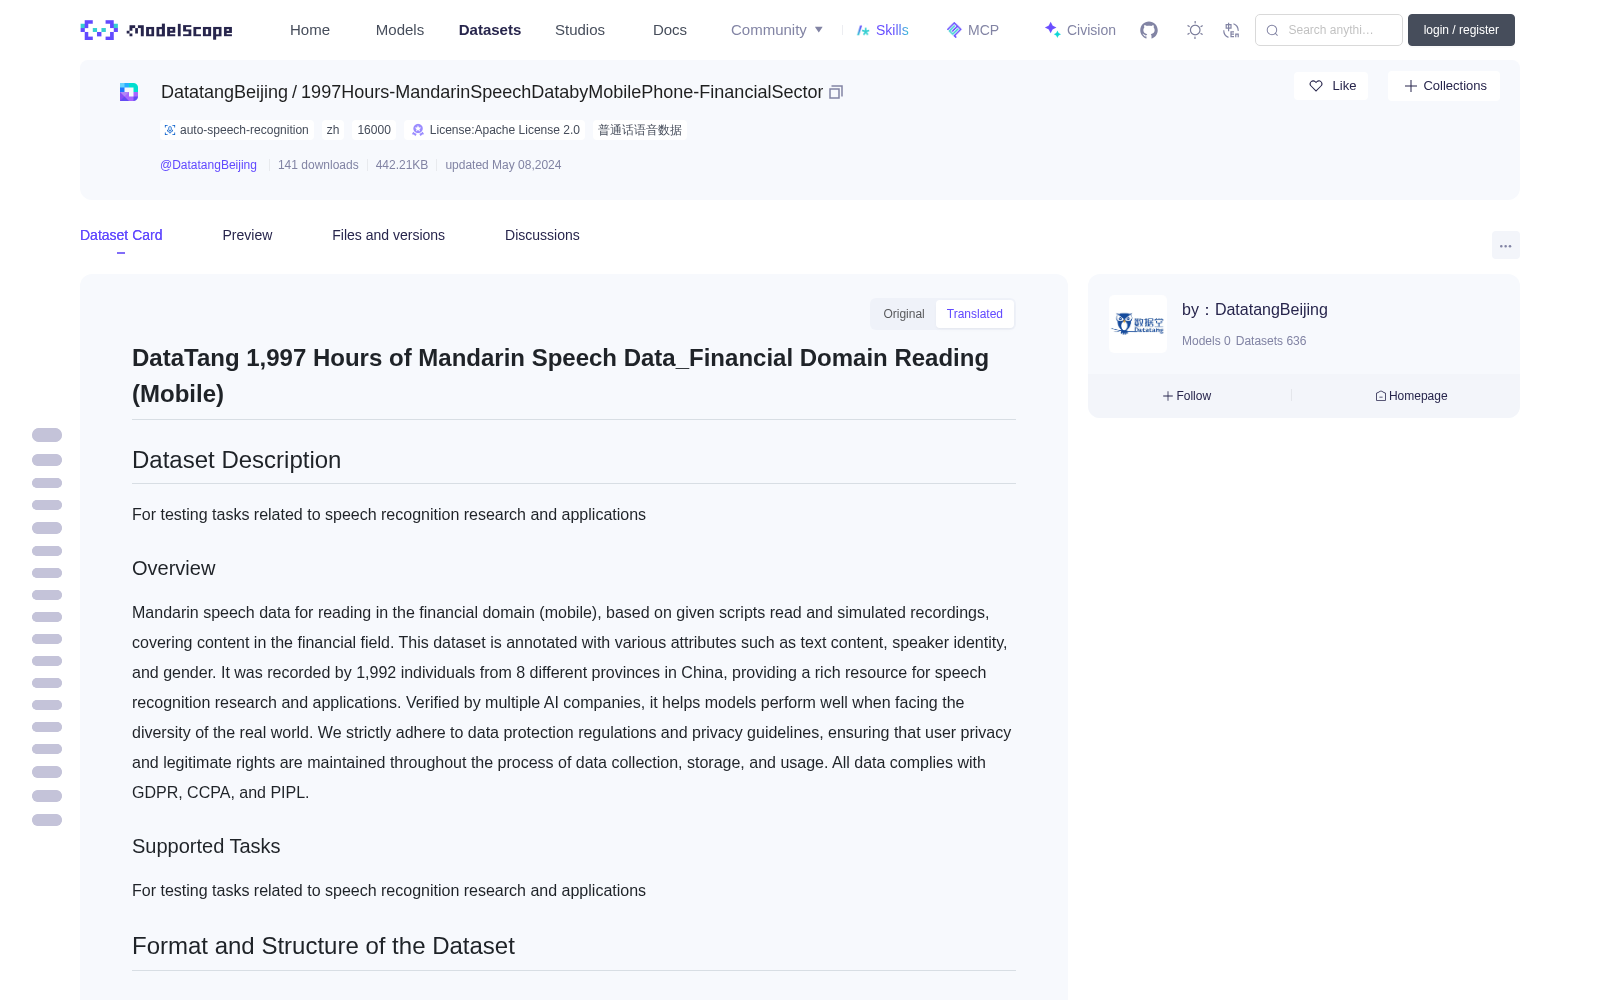1600x1000 pixels.
Task: Click the Dataset Description heading
Action: 236,460
